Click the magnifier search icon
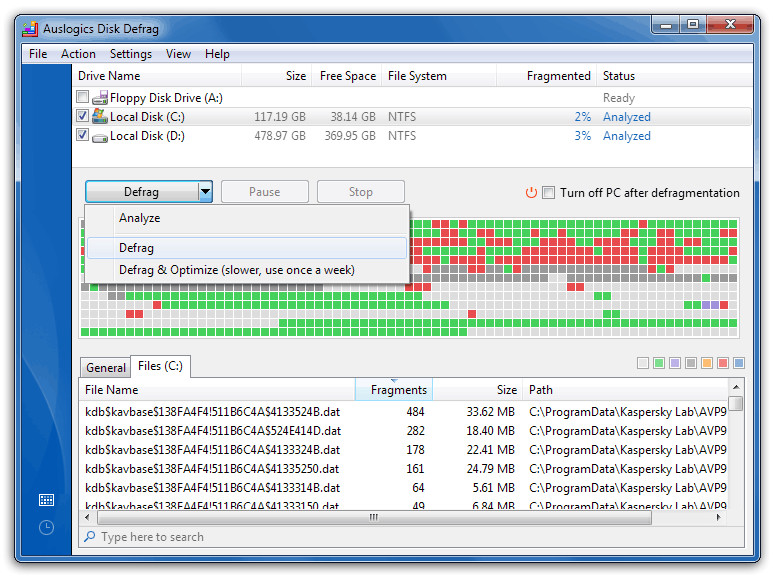 point(89,536)
